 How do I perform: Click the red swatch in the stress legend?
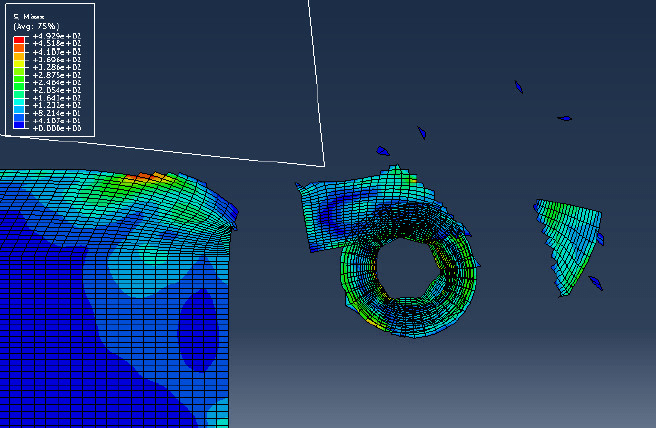click(20, 40)
